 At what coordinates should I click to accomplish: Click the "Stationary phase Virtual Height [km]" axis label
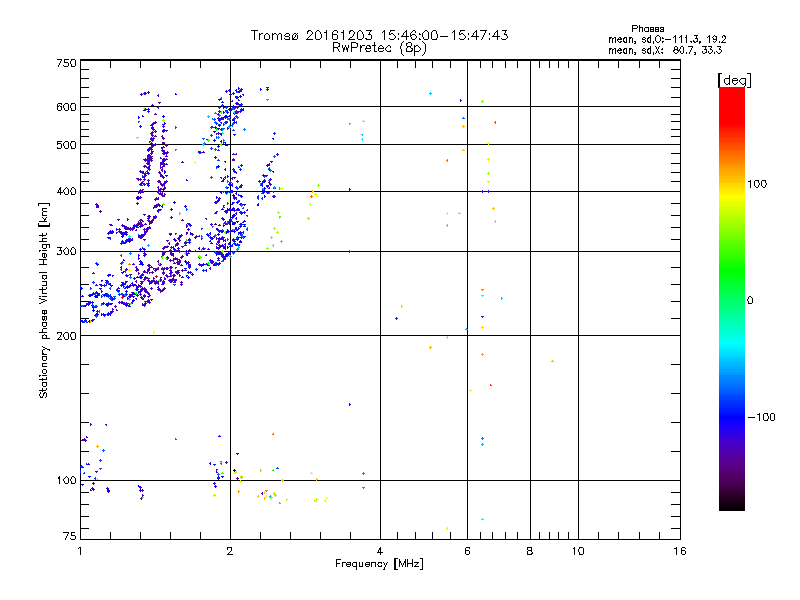(x=44, y=300)
